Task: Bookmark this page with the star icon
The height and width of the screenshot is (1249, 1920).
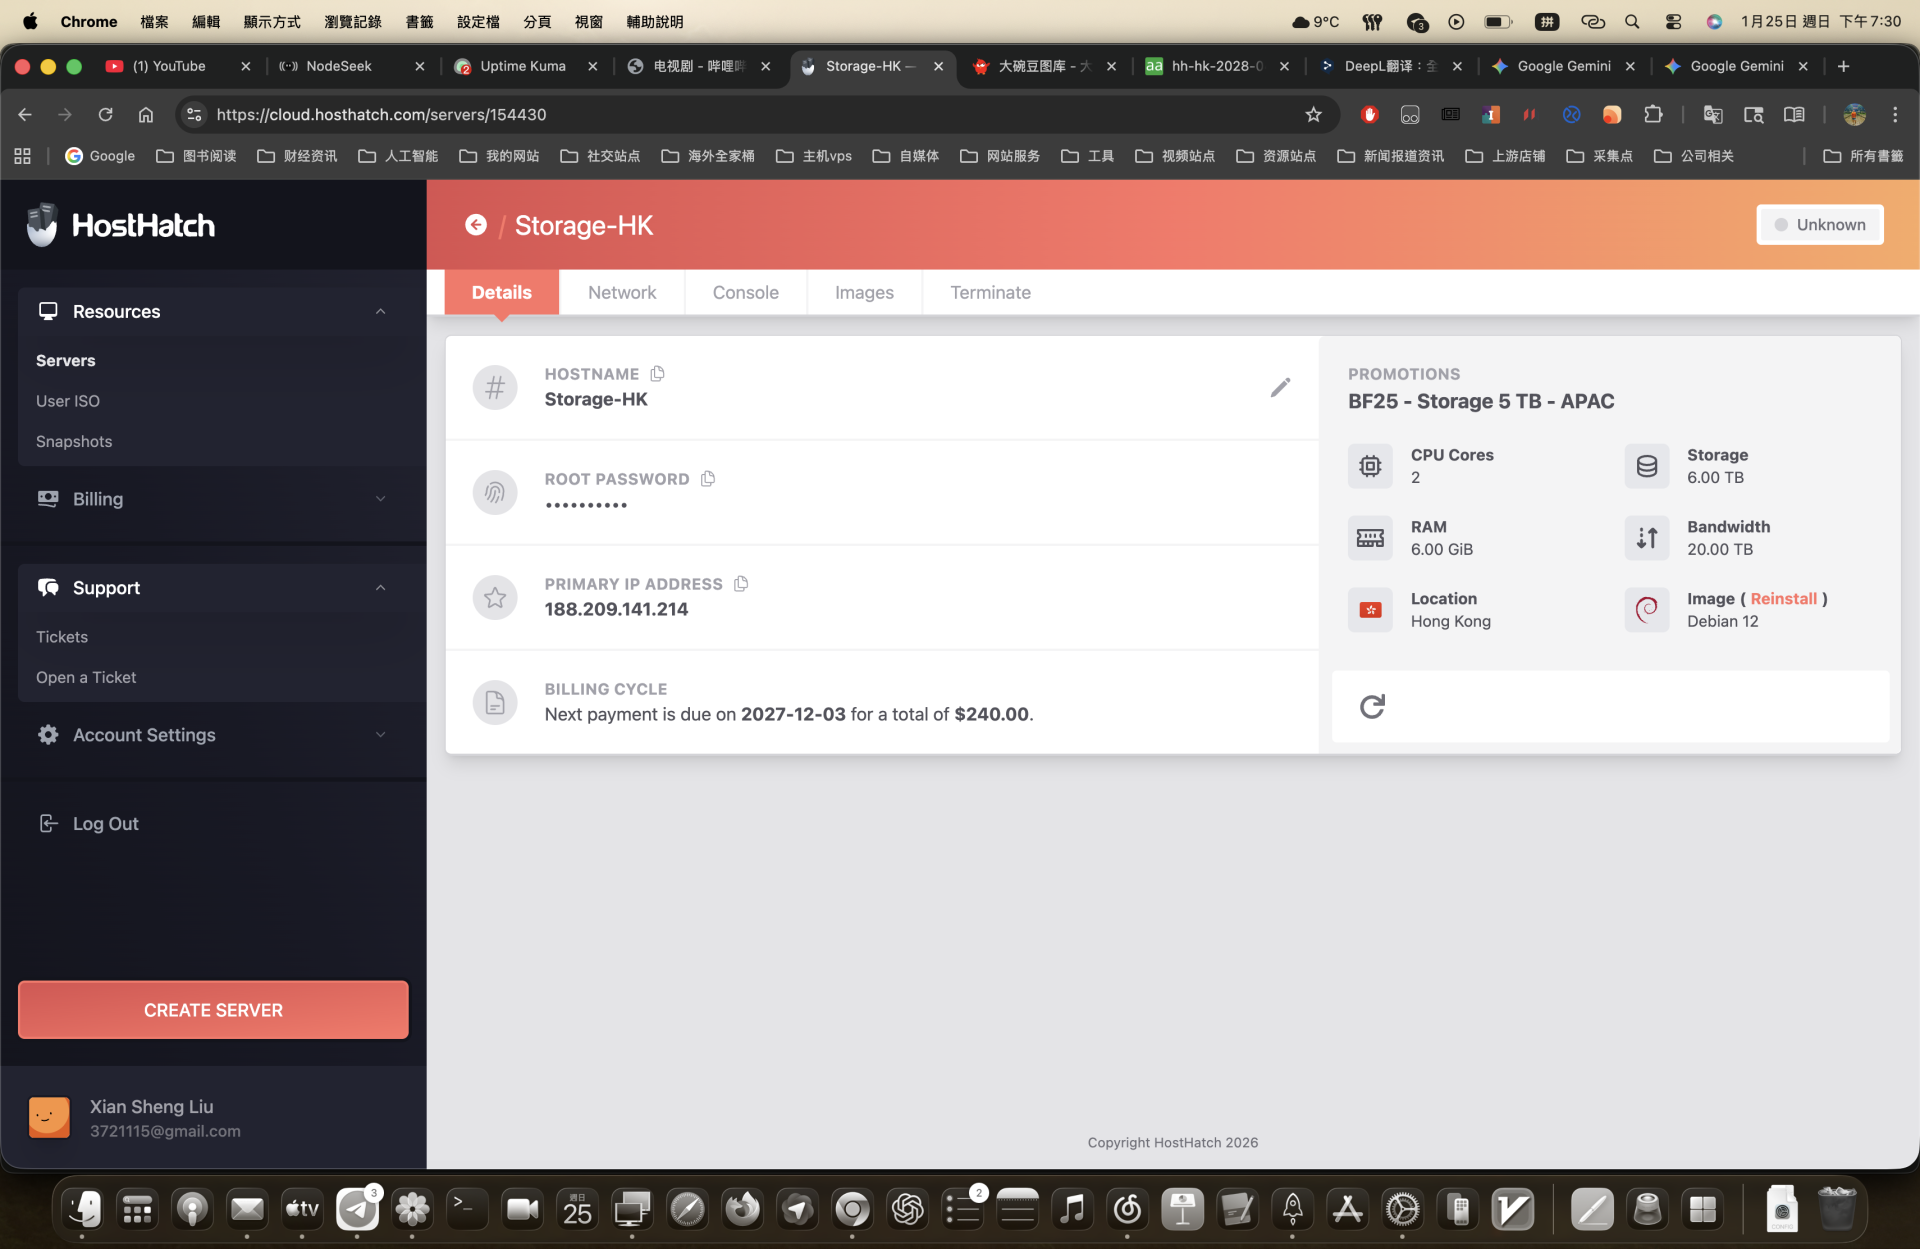Action: (x=1313, y=115)
